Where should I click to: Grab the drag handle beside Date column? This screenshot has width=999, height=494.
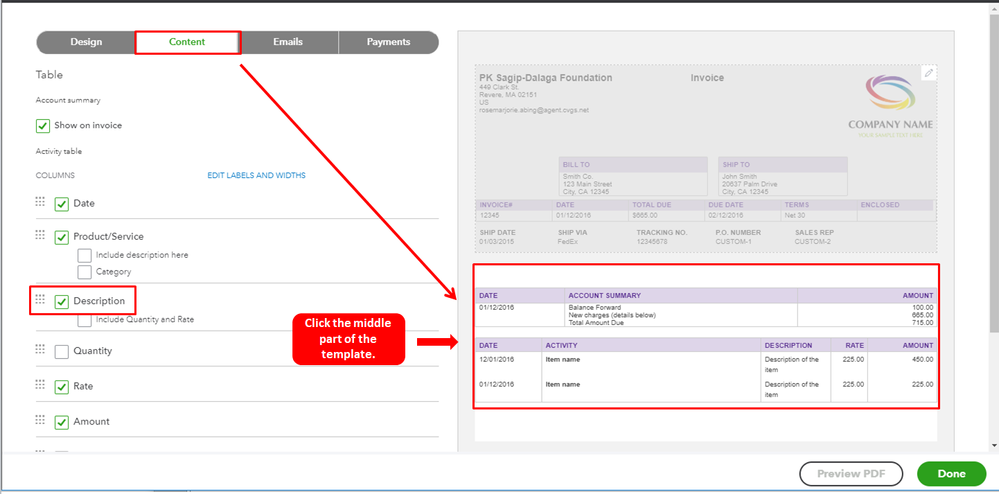pyautogui.click(x=40, y=201)
